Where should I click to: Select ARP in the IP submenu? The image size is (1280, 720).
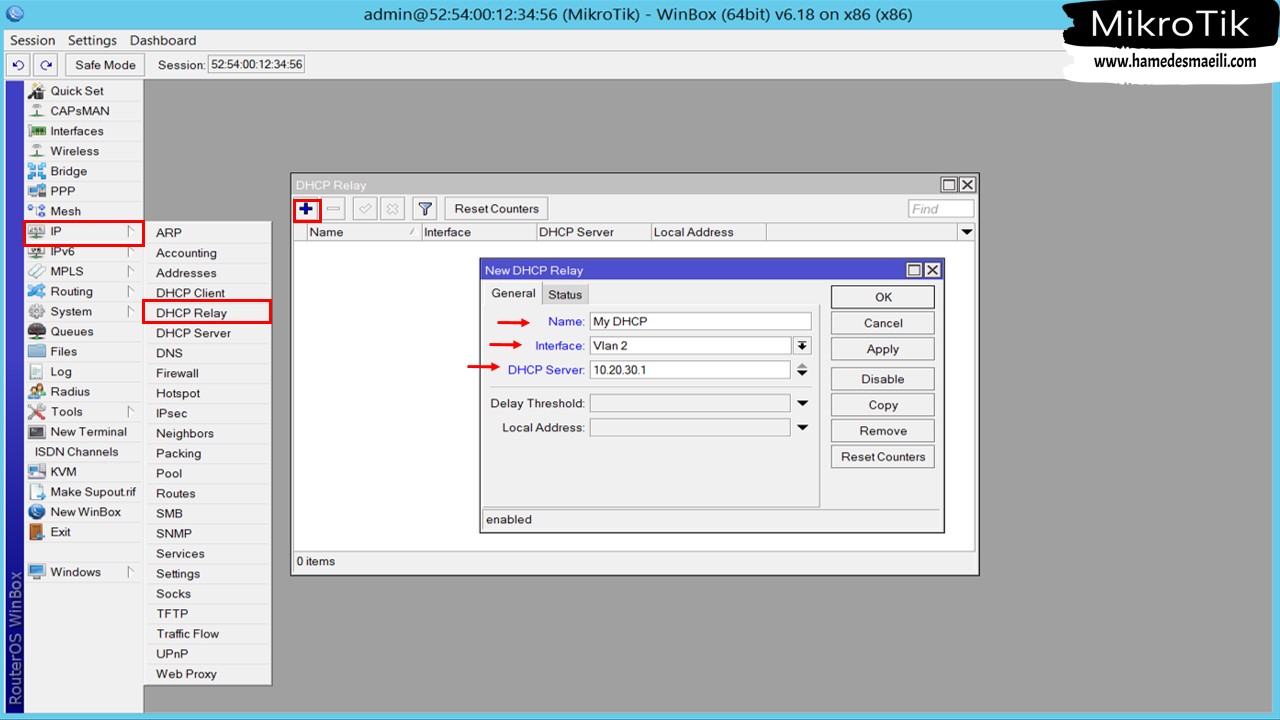[x=208, y=232]
